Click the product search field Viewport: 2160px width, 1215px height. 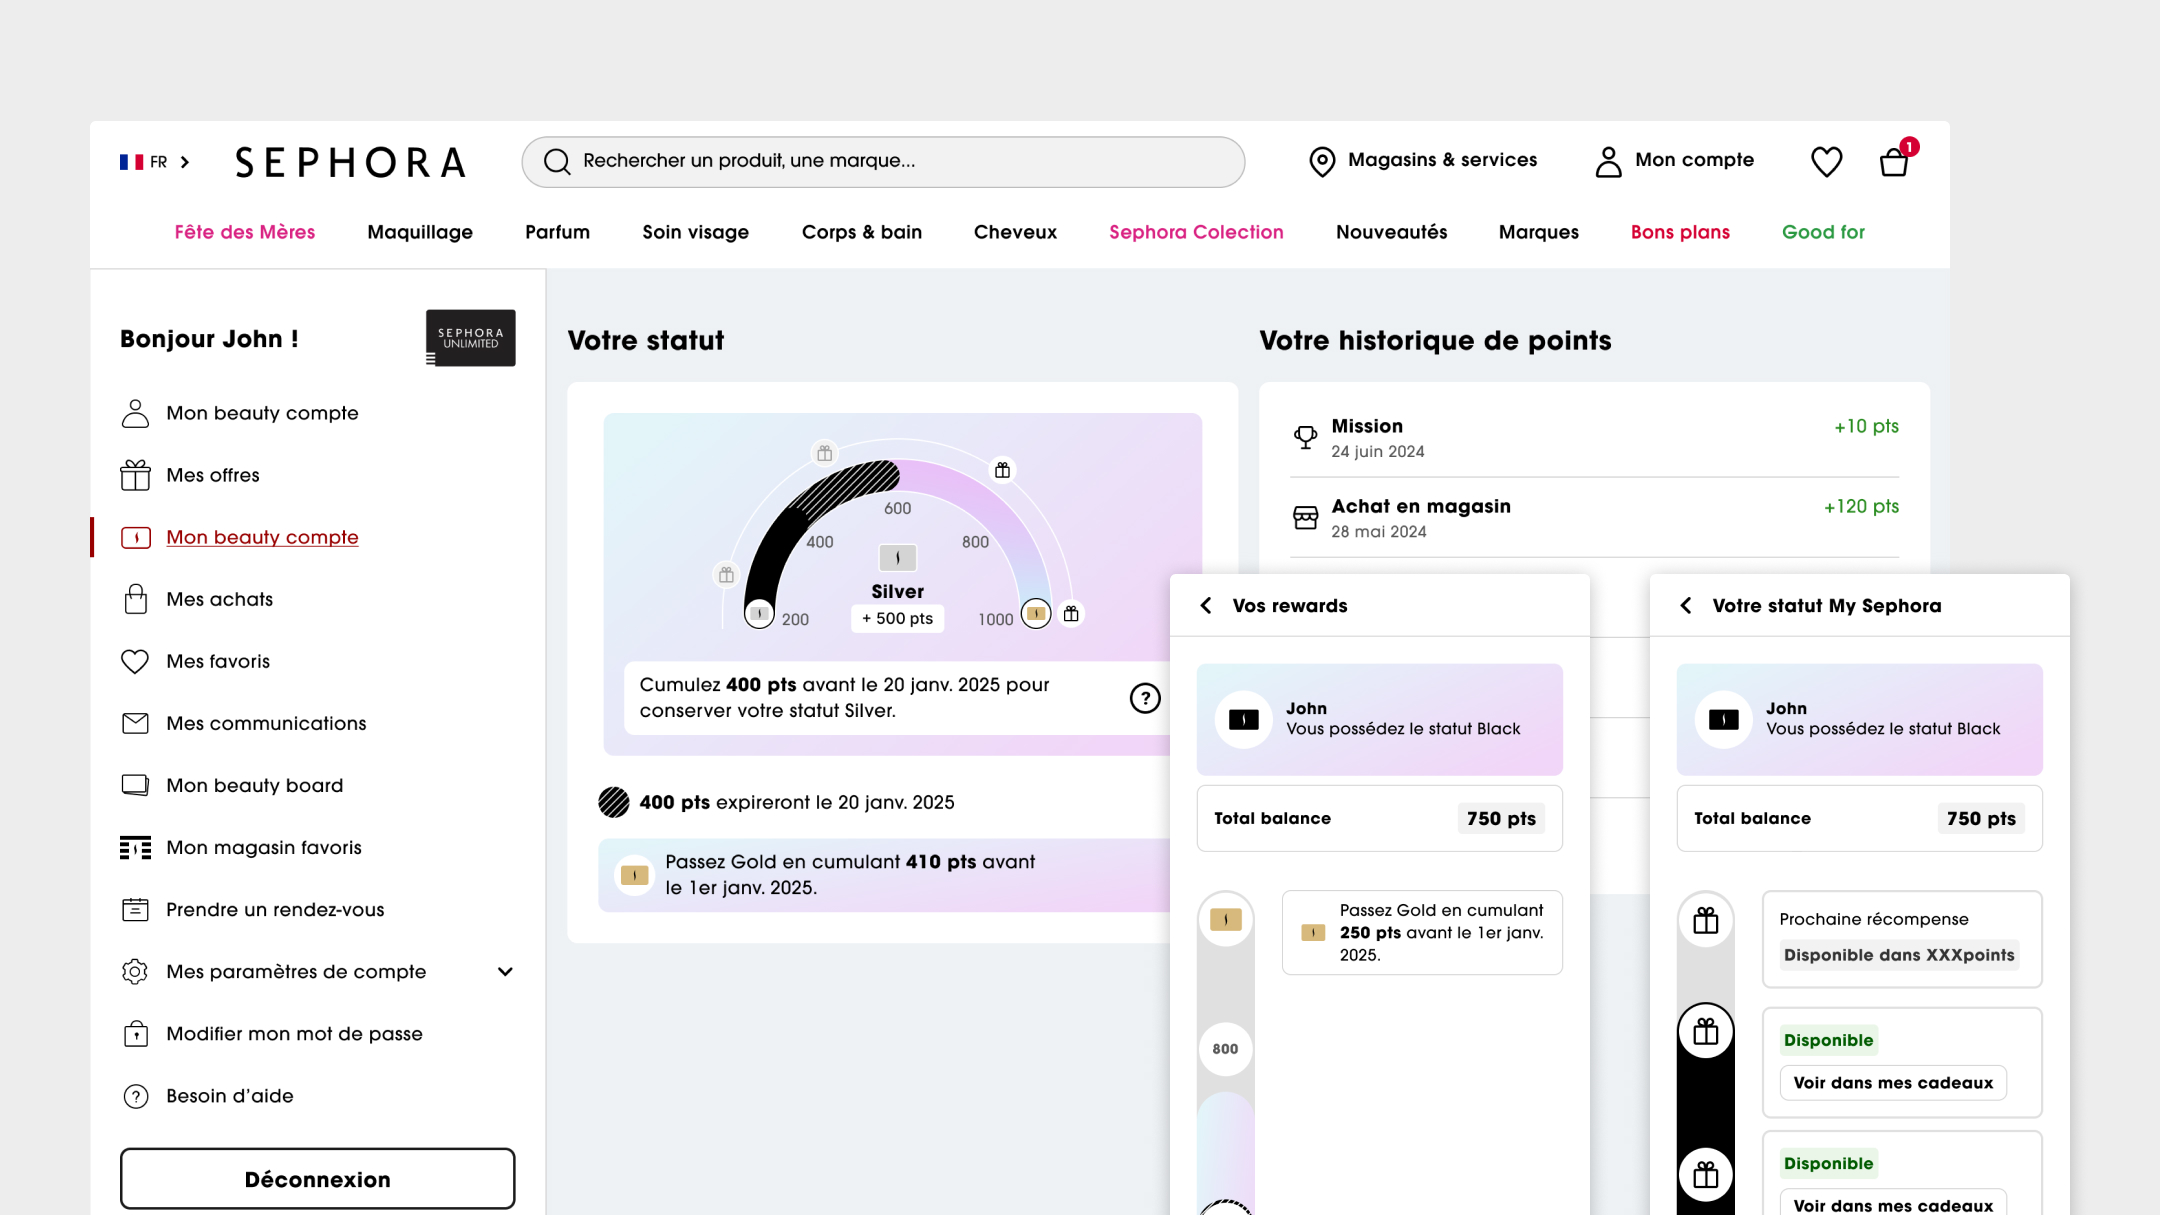[x=883, y=162]
